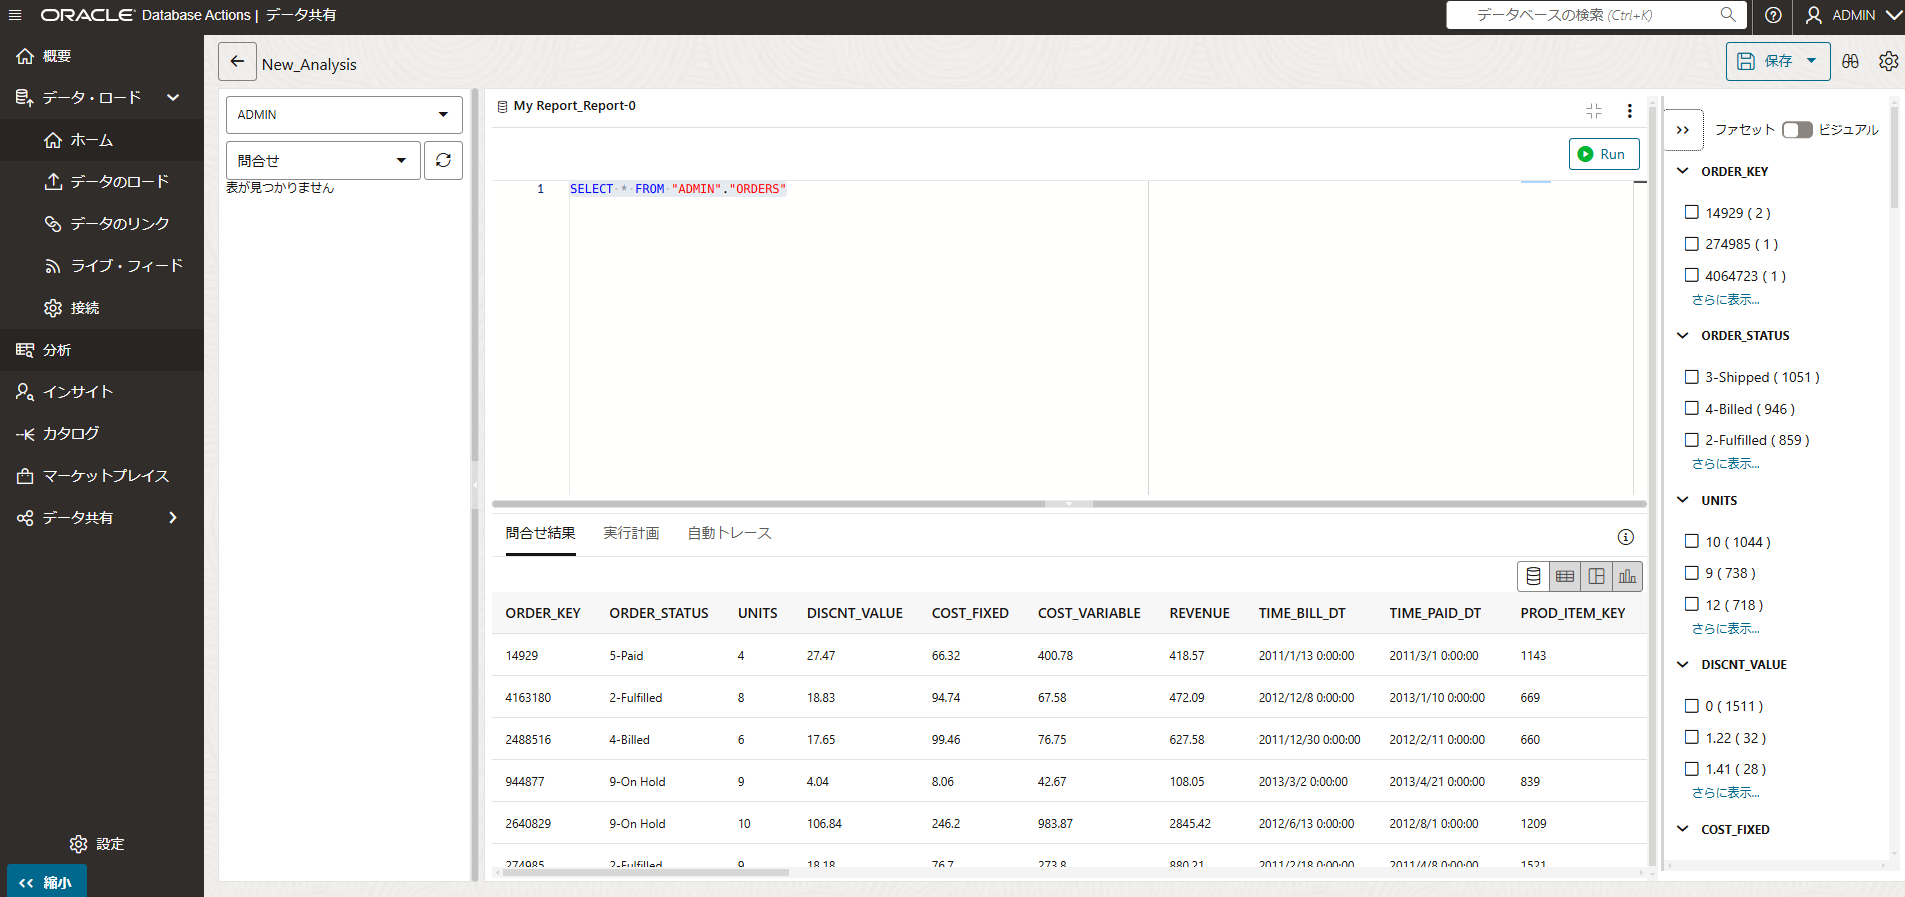Open the three-dot menu of My Report
Screen dimensions: 1905x897
(x=1629, y=111)
